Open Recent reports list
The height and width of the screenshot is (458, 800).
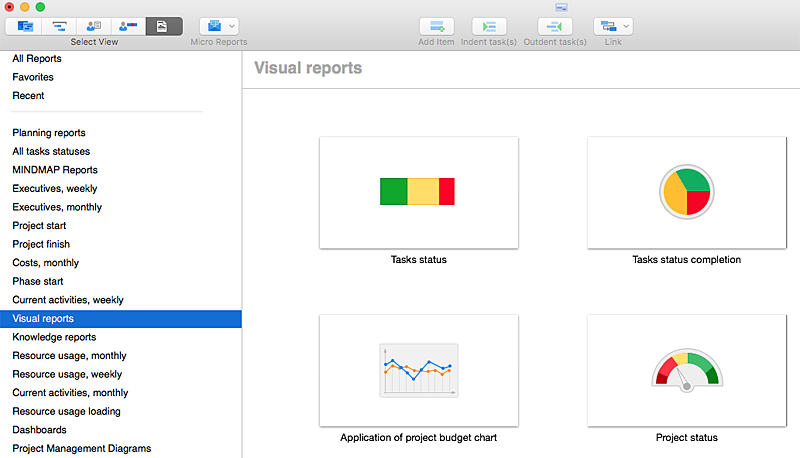28,95
